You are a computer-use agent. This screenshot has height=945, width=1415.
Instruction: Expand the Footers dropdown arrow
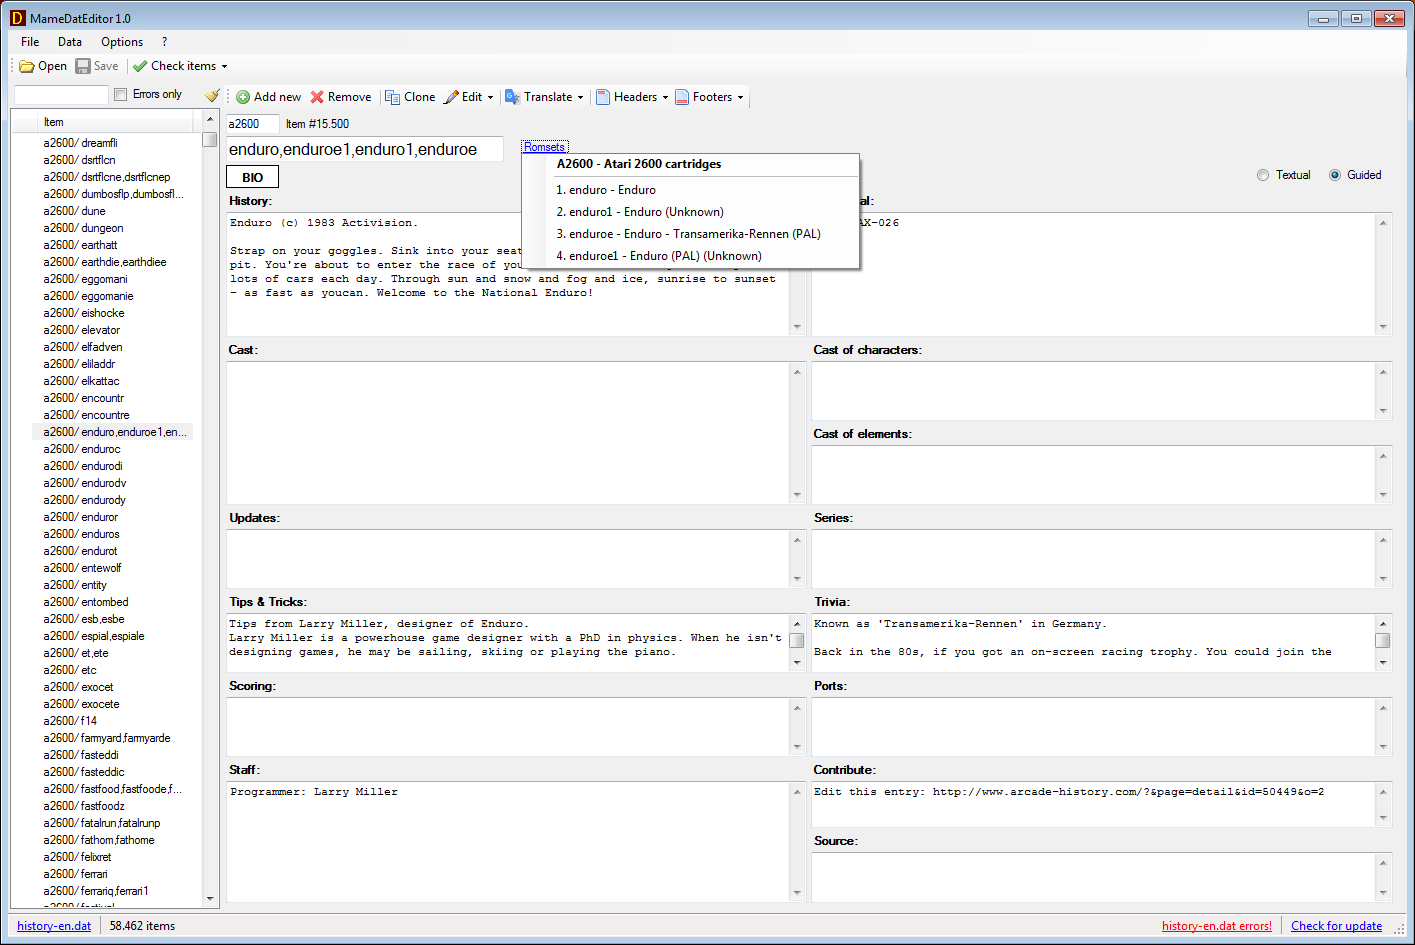740,98
